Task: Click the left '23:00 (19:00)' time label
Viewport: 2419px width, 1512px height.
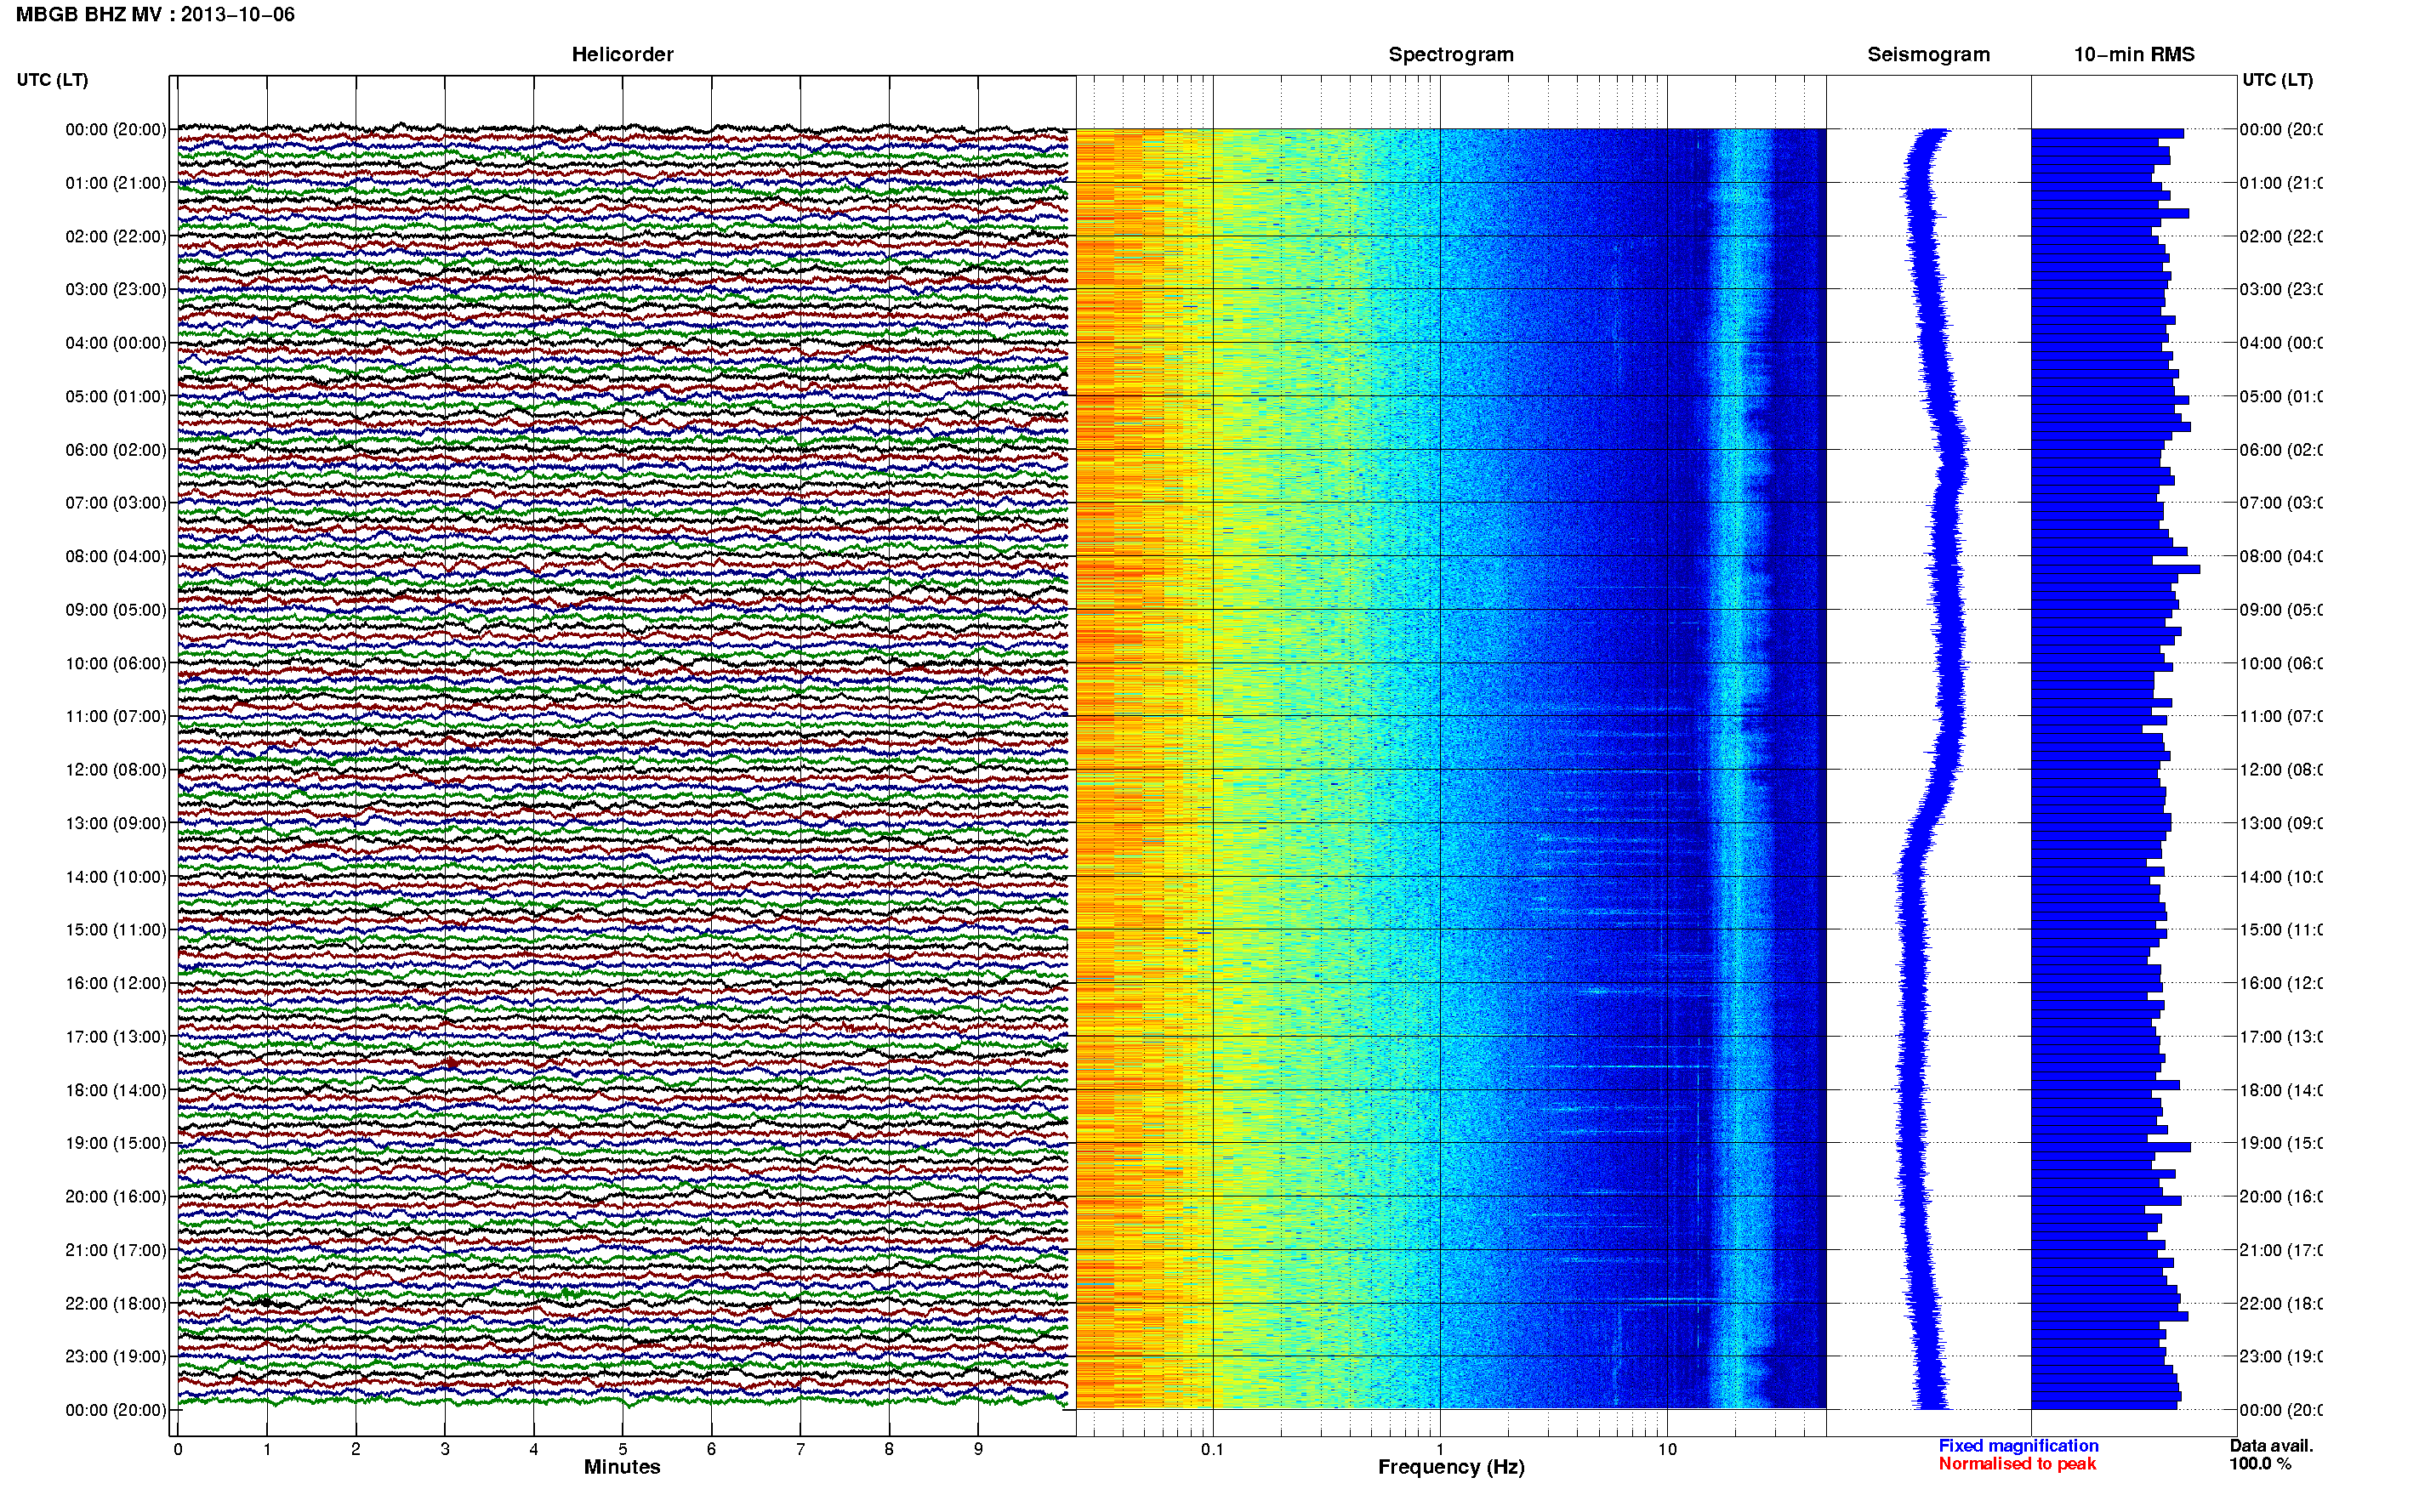Action: coord(116,1356)
